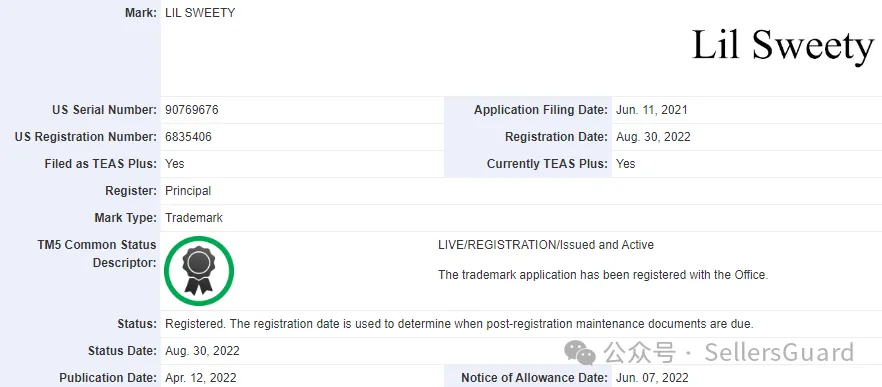The width and height of the screenshot is (882, 387).
Task: Click the trademark application registered sentence
Action: (603, 275)
